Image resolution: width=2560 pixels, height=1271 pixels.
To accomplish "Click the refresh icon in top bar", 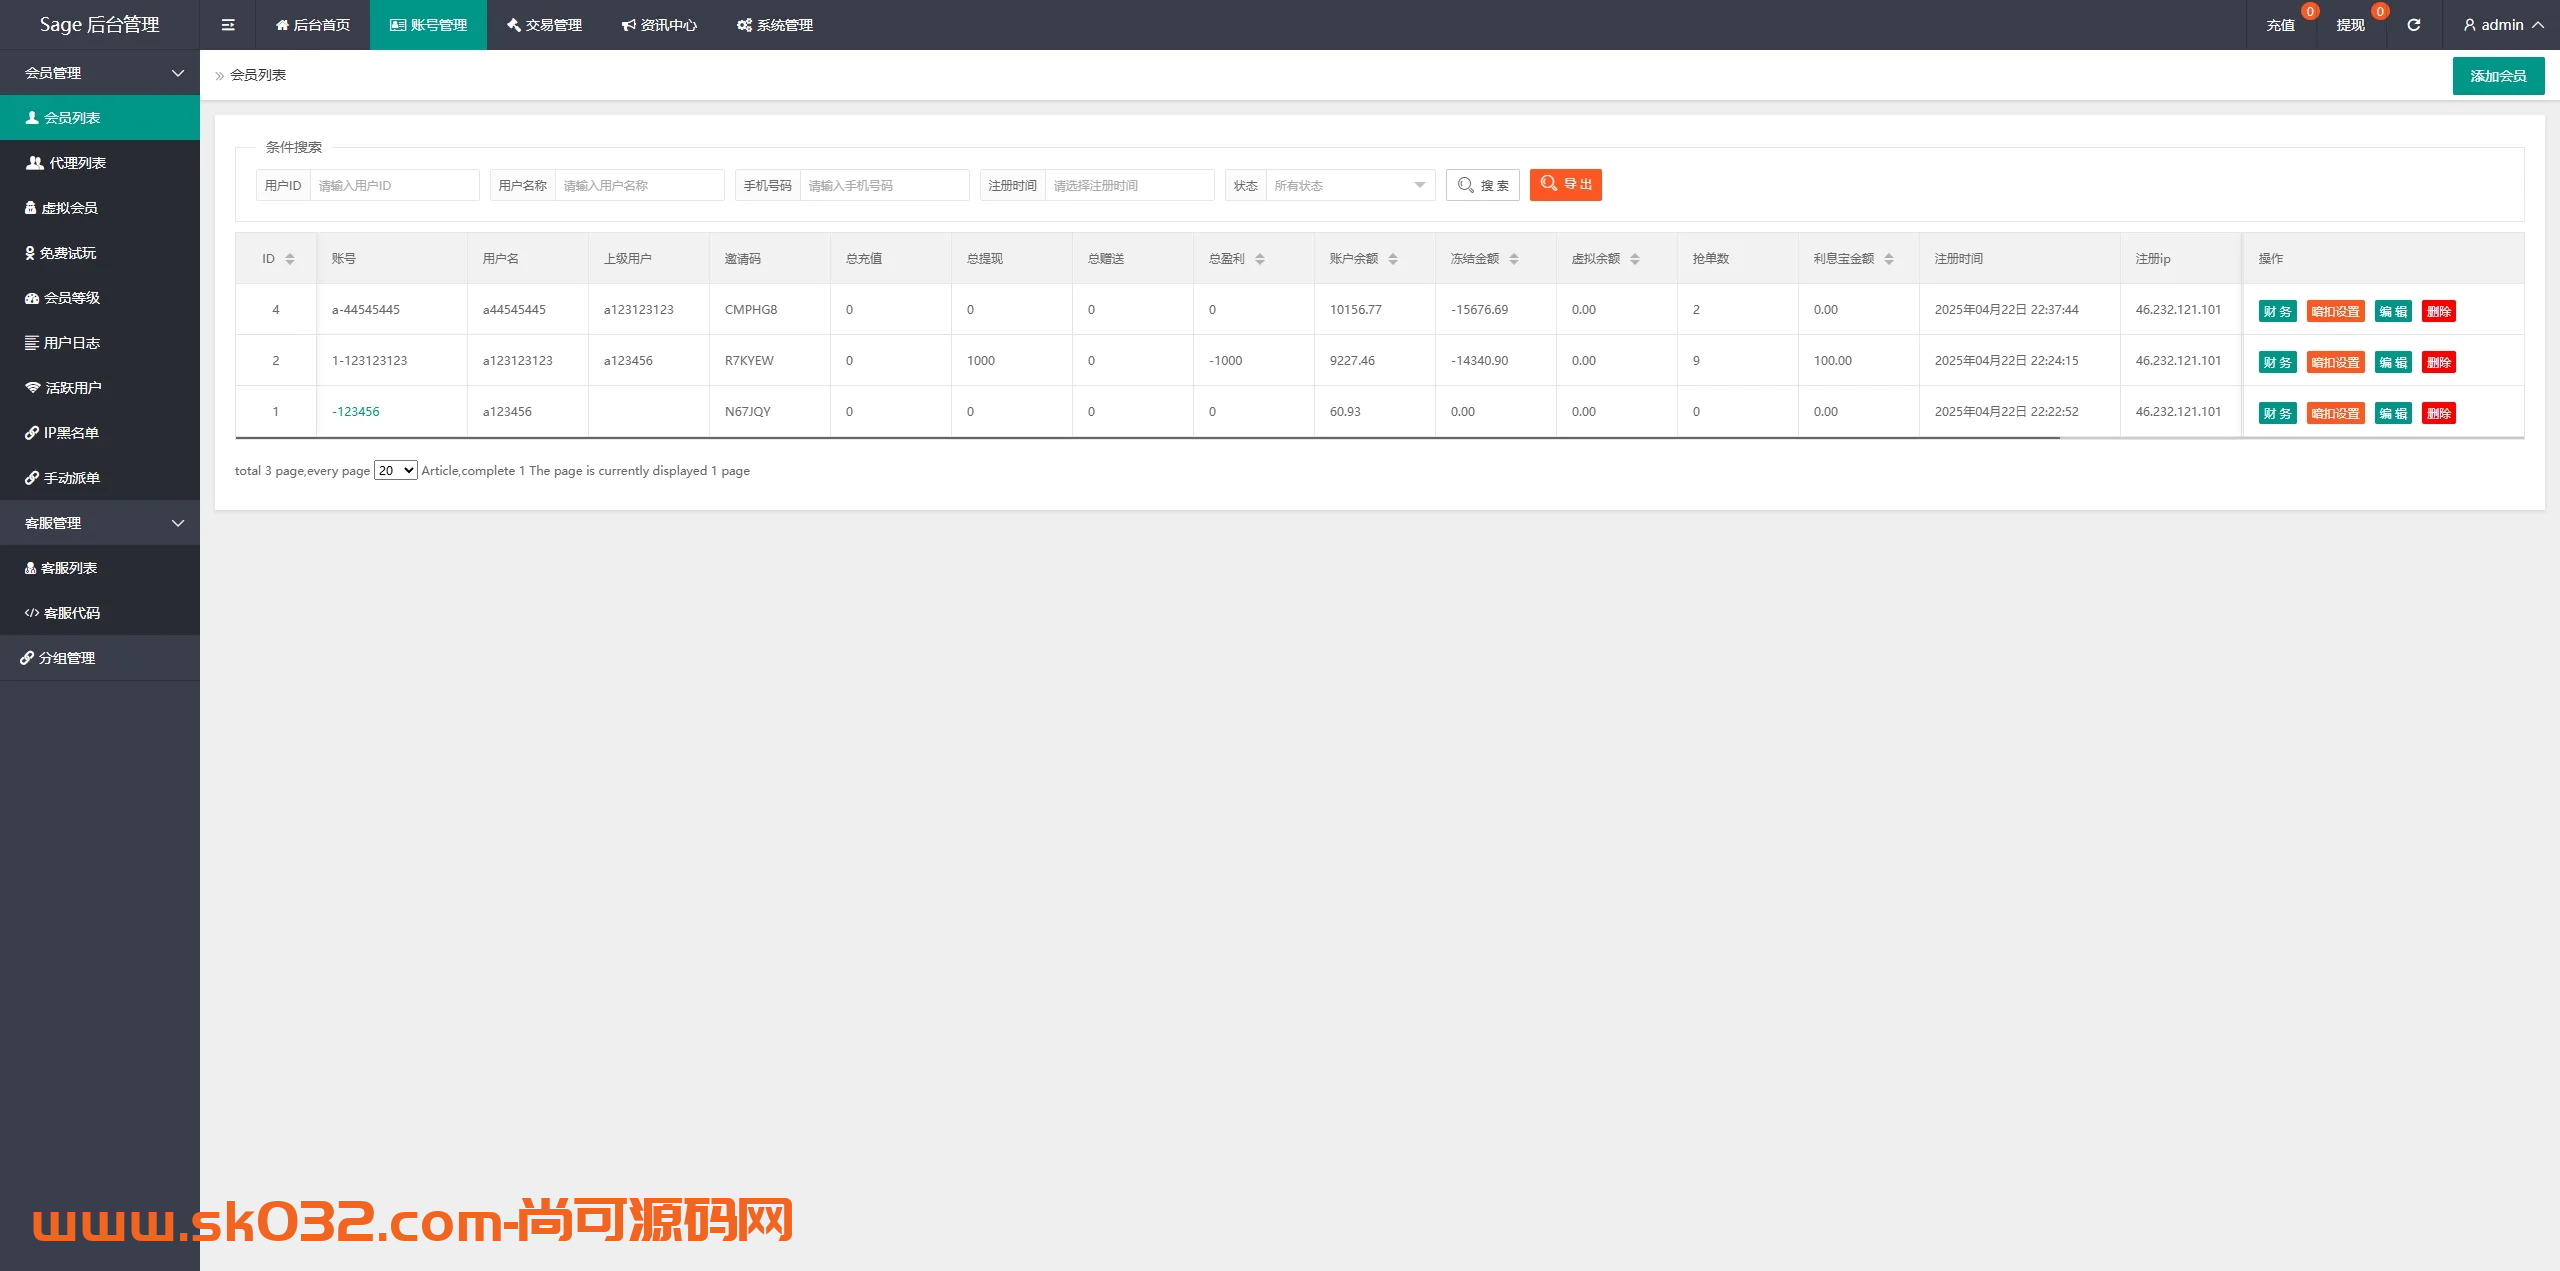I will coord(2414,25).
